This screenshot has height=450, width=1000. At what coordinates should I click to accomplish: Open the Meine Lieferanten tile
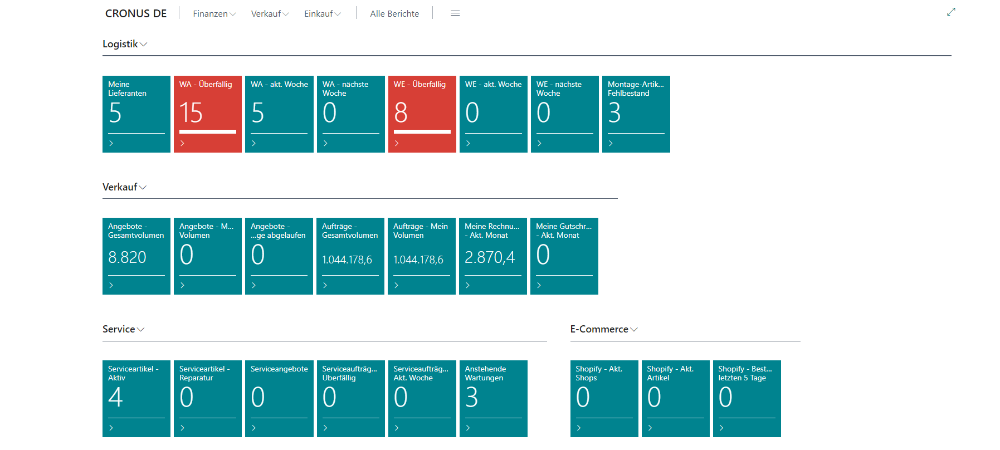(136, 114)
